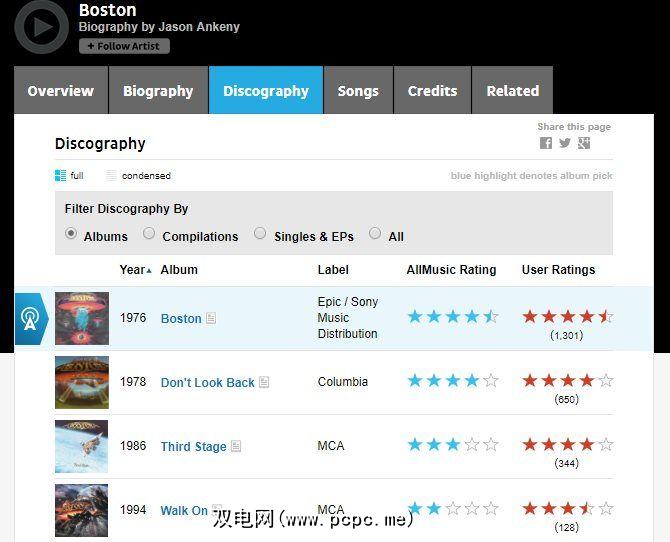Viewport: 670px width, 542px height.
Task: Open the Don't Look Back album link
Action: [207, 383]
